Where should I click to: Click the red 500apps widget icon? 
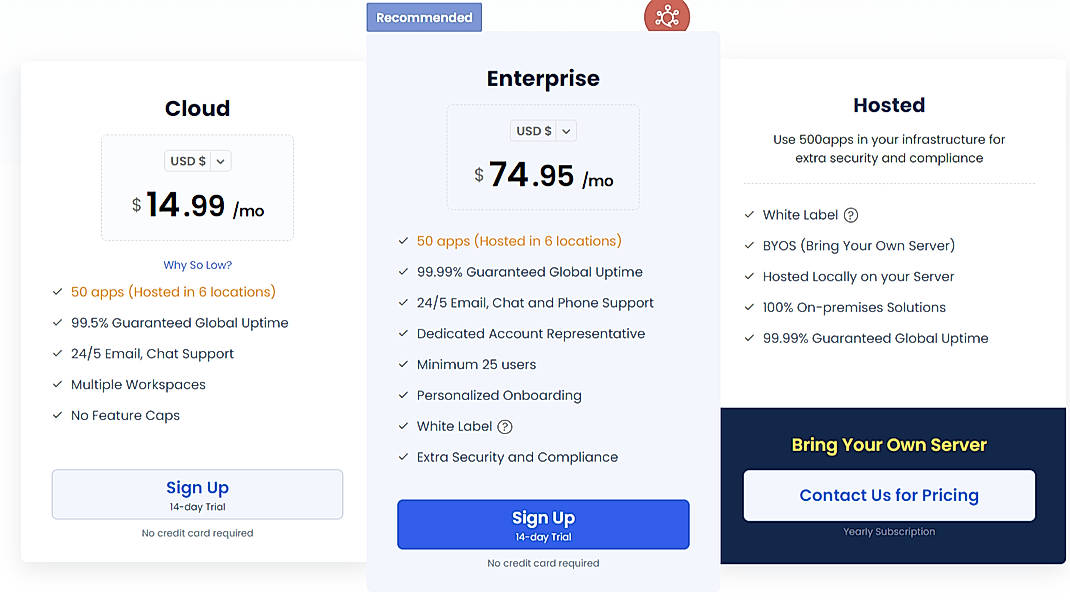pyautogui.click(x=666, y=16)
